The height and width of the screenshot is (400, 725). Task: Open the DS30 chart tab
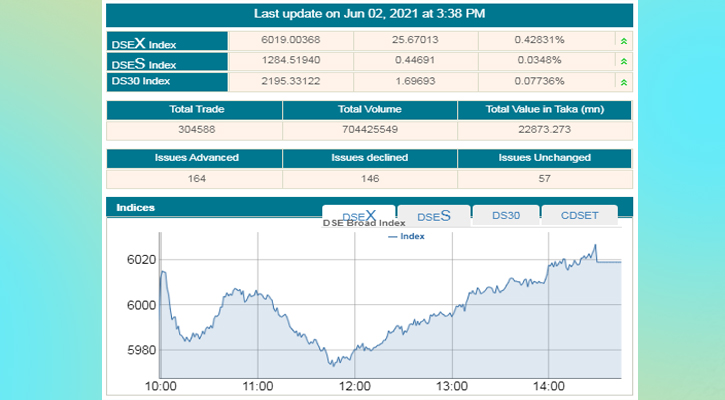505,215
